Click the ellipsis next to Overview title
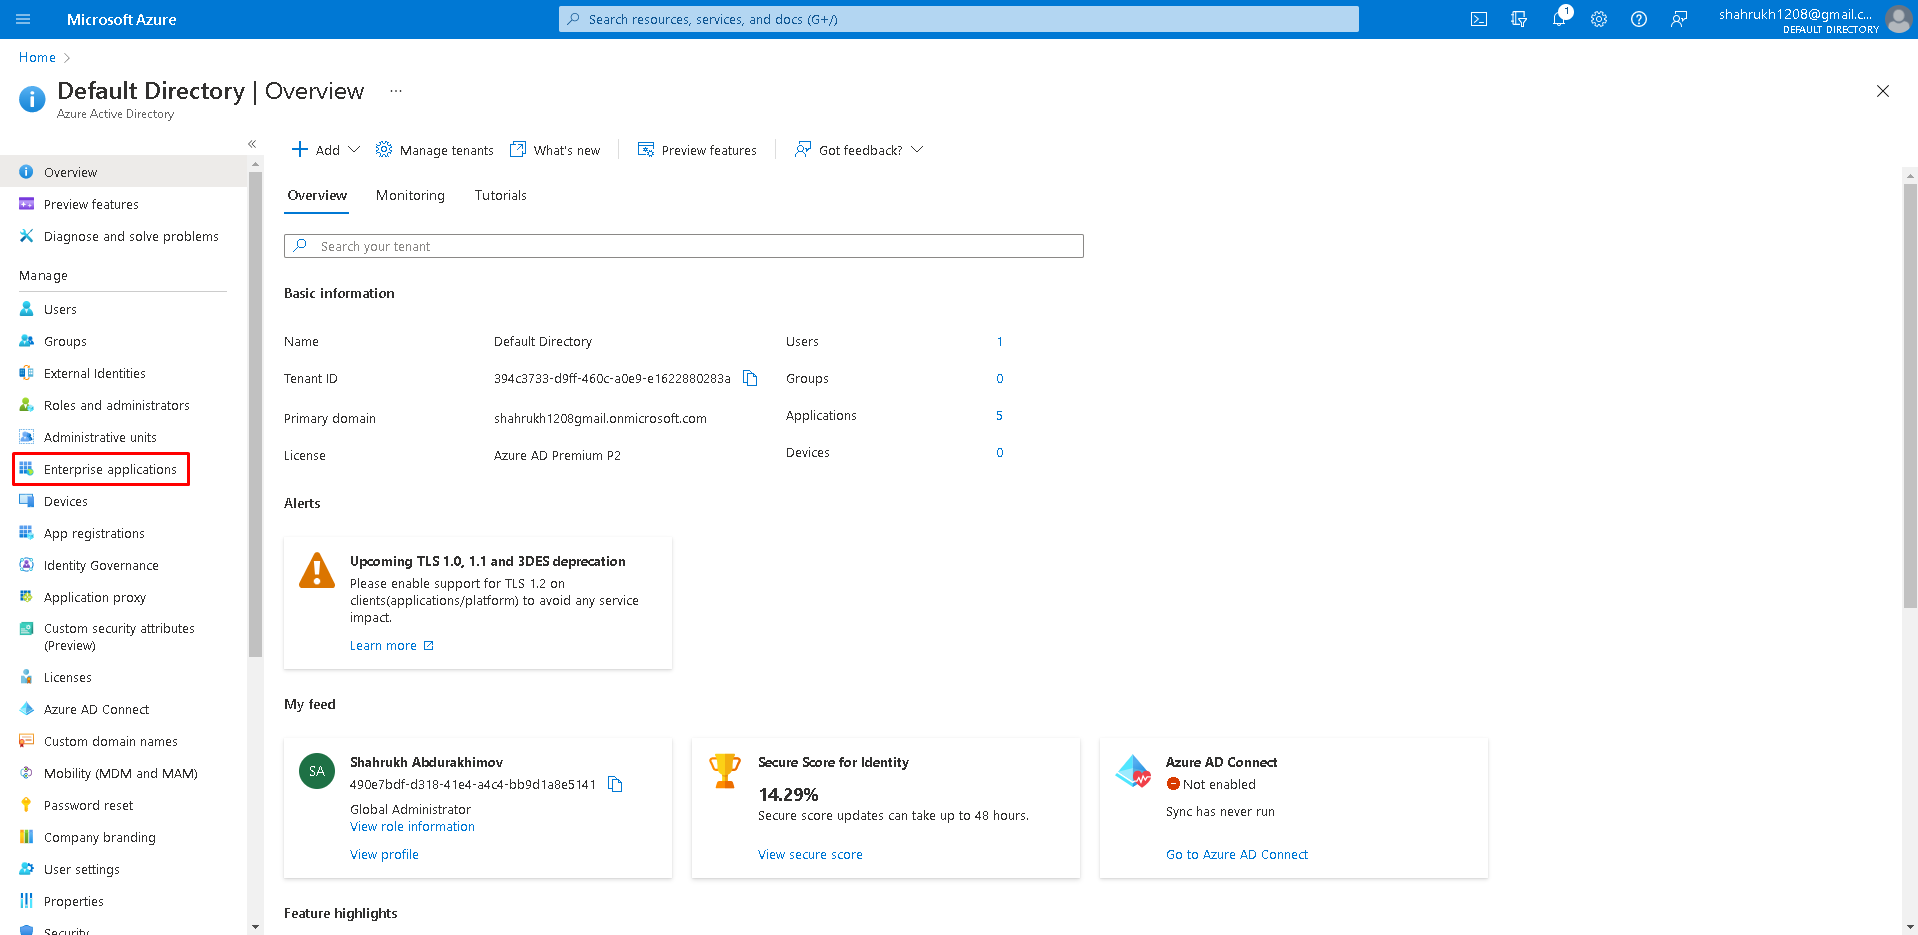The image size is (1918, 935). (x=396, y=91)
